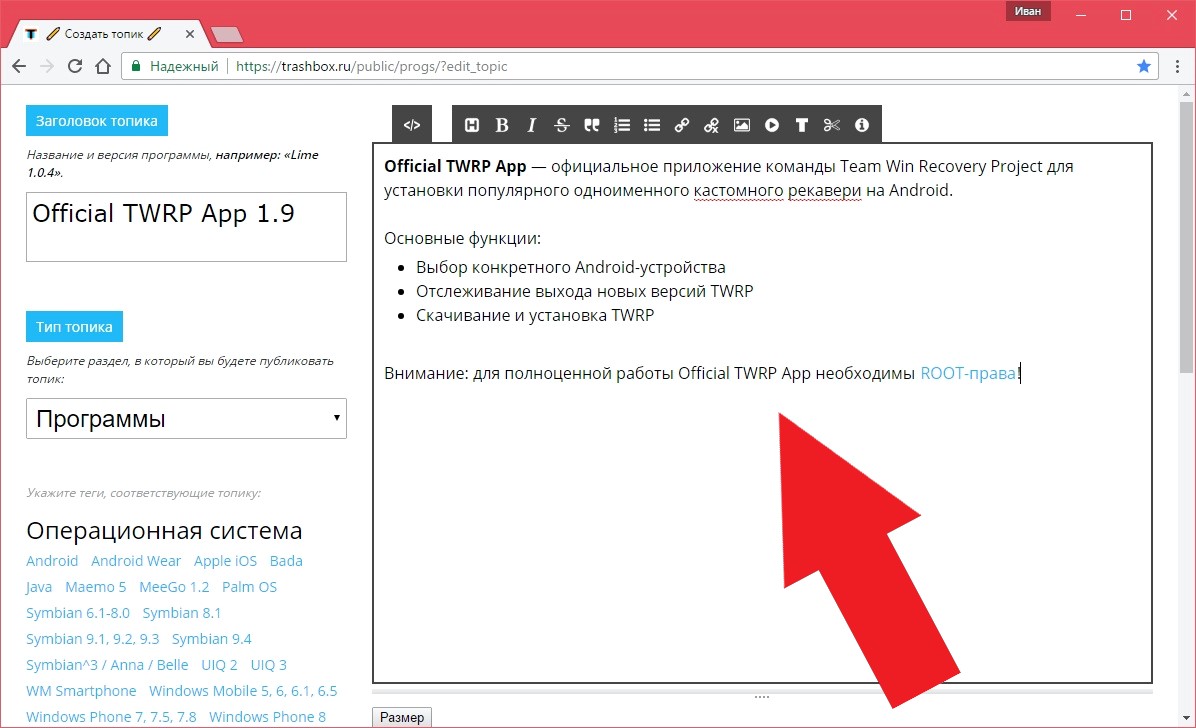Apply strikethrough formatting
Screen dimensions: 1196x728
pos(561,125)
